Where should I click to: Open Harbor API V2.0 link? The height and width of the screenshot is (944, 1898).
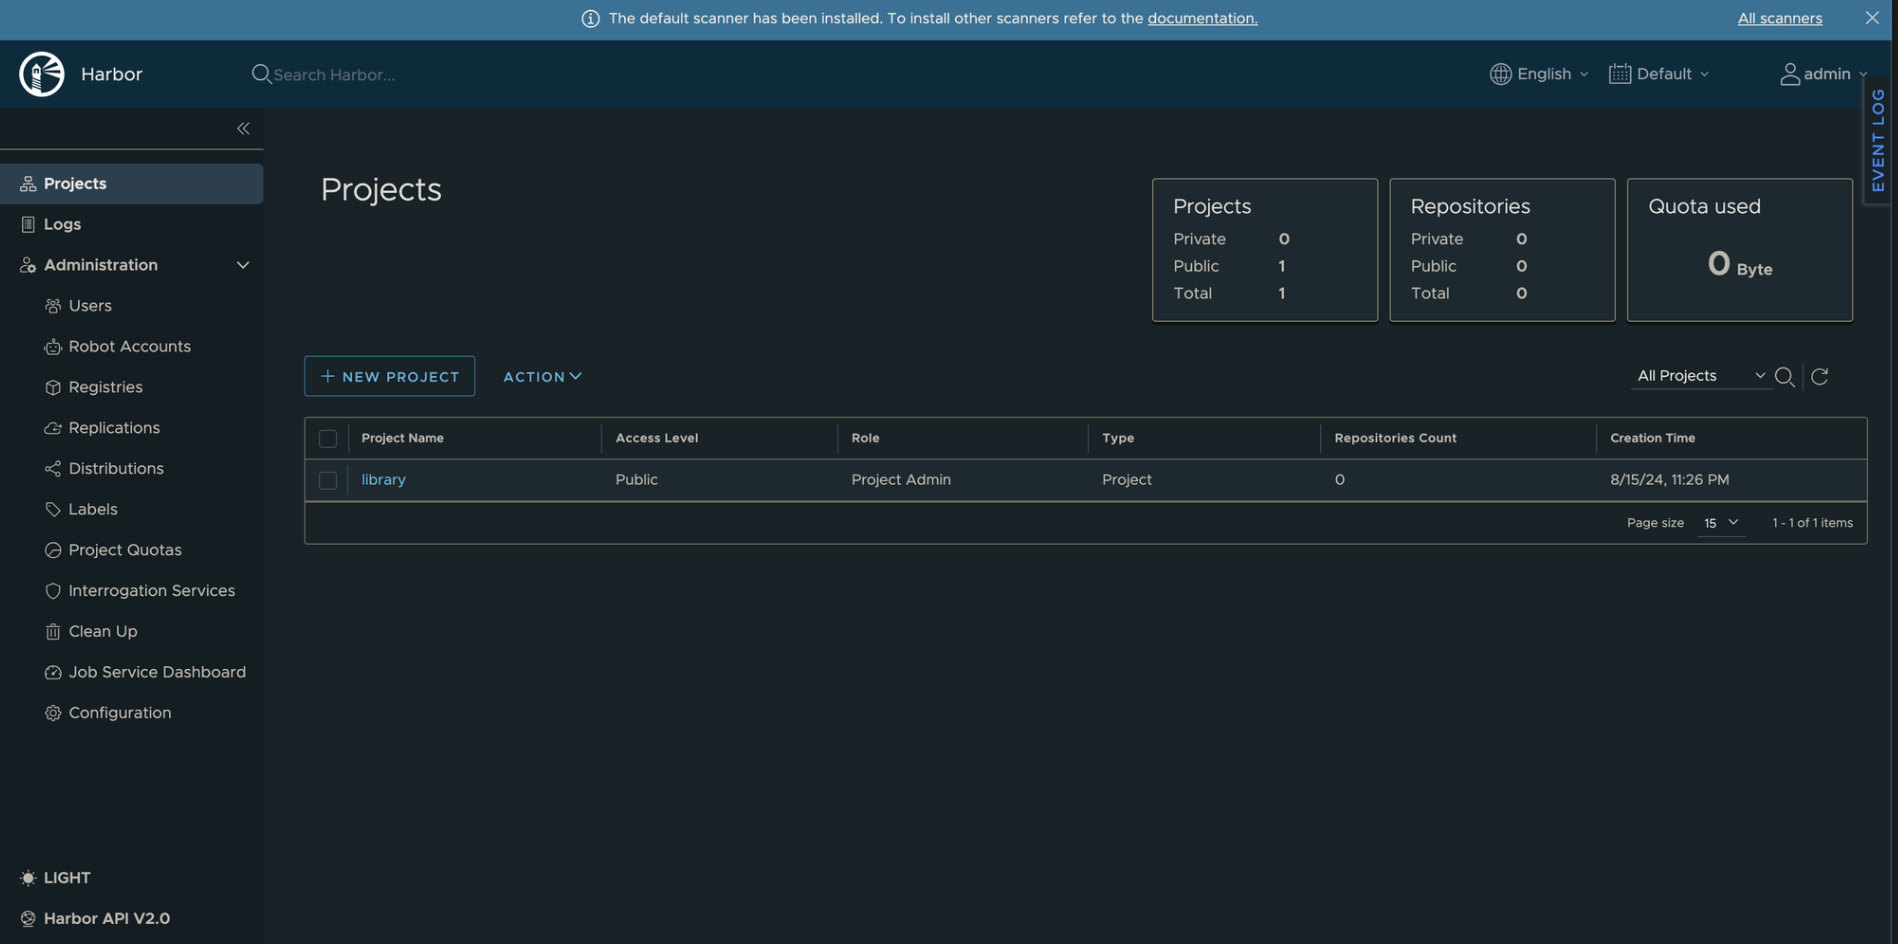107,919
